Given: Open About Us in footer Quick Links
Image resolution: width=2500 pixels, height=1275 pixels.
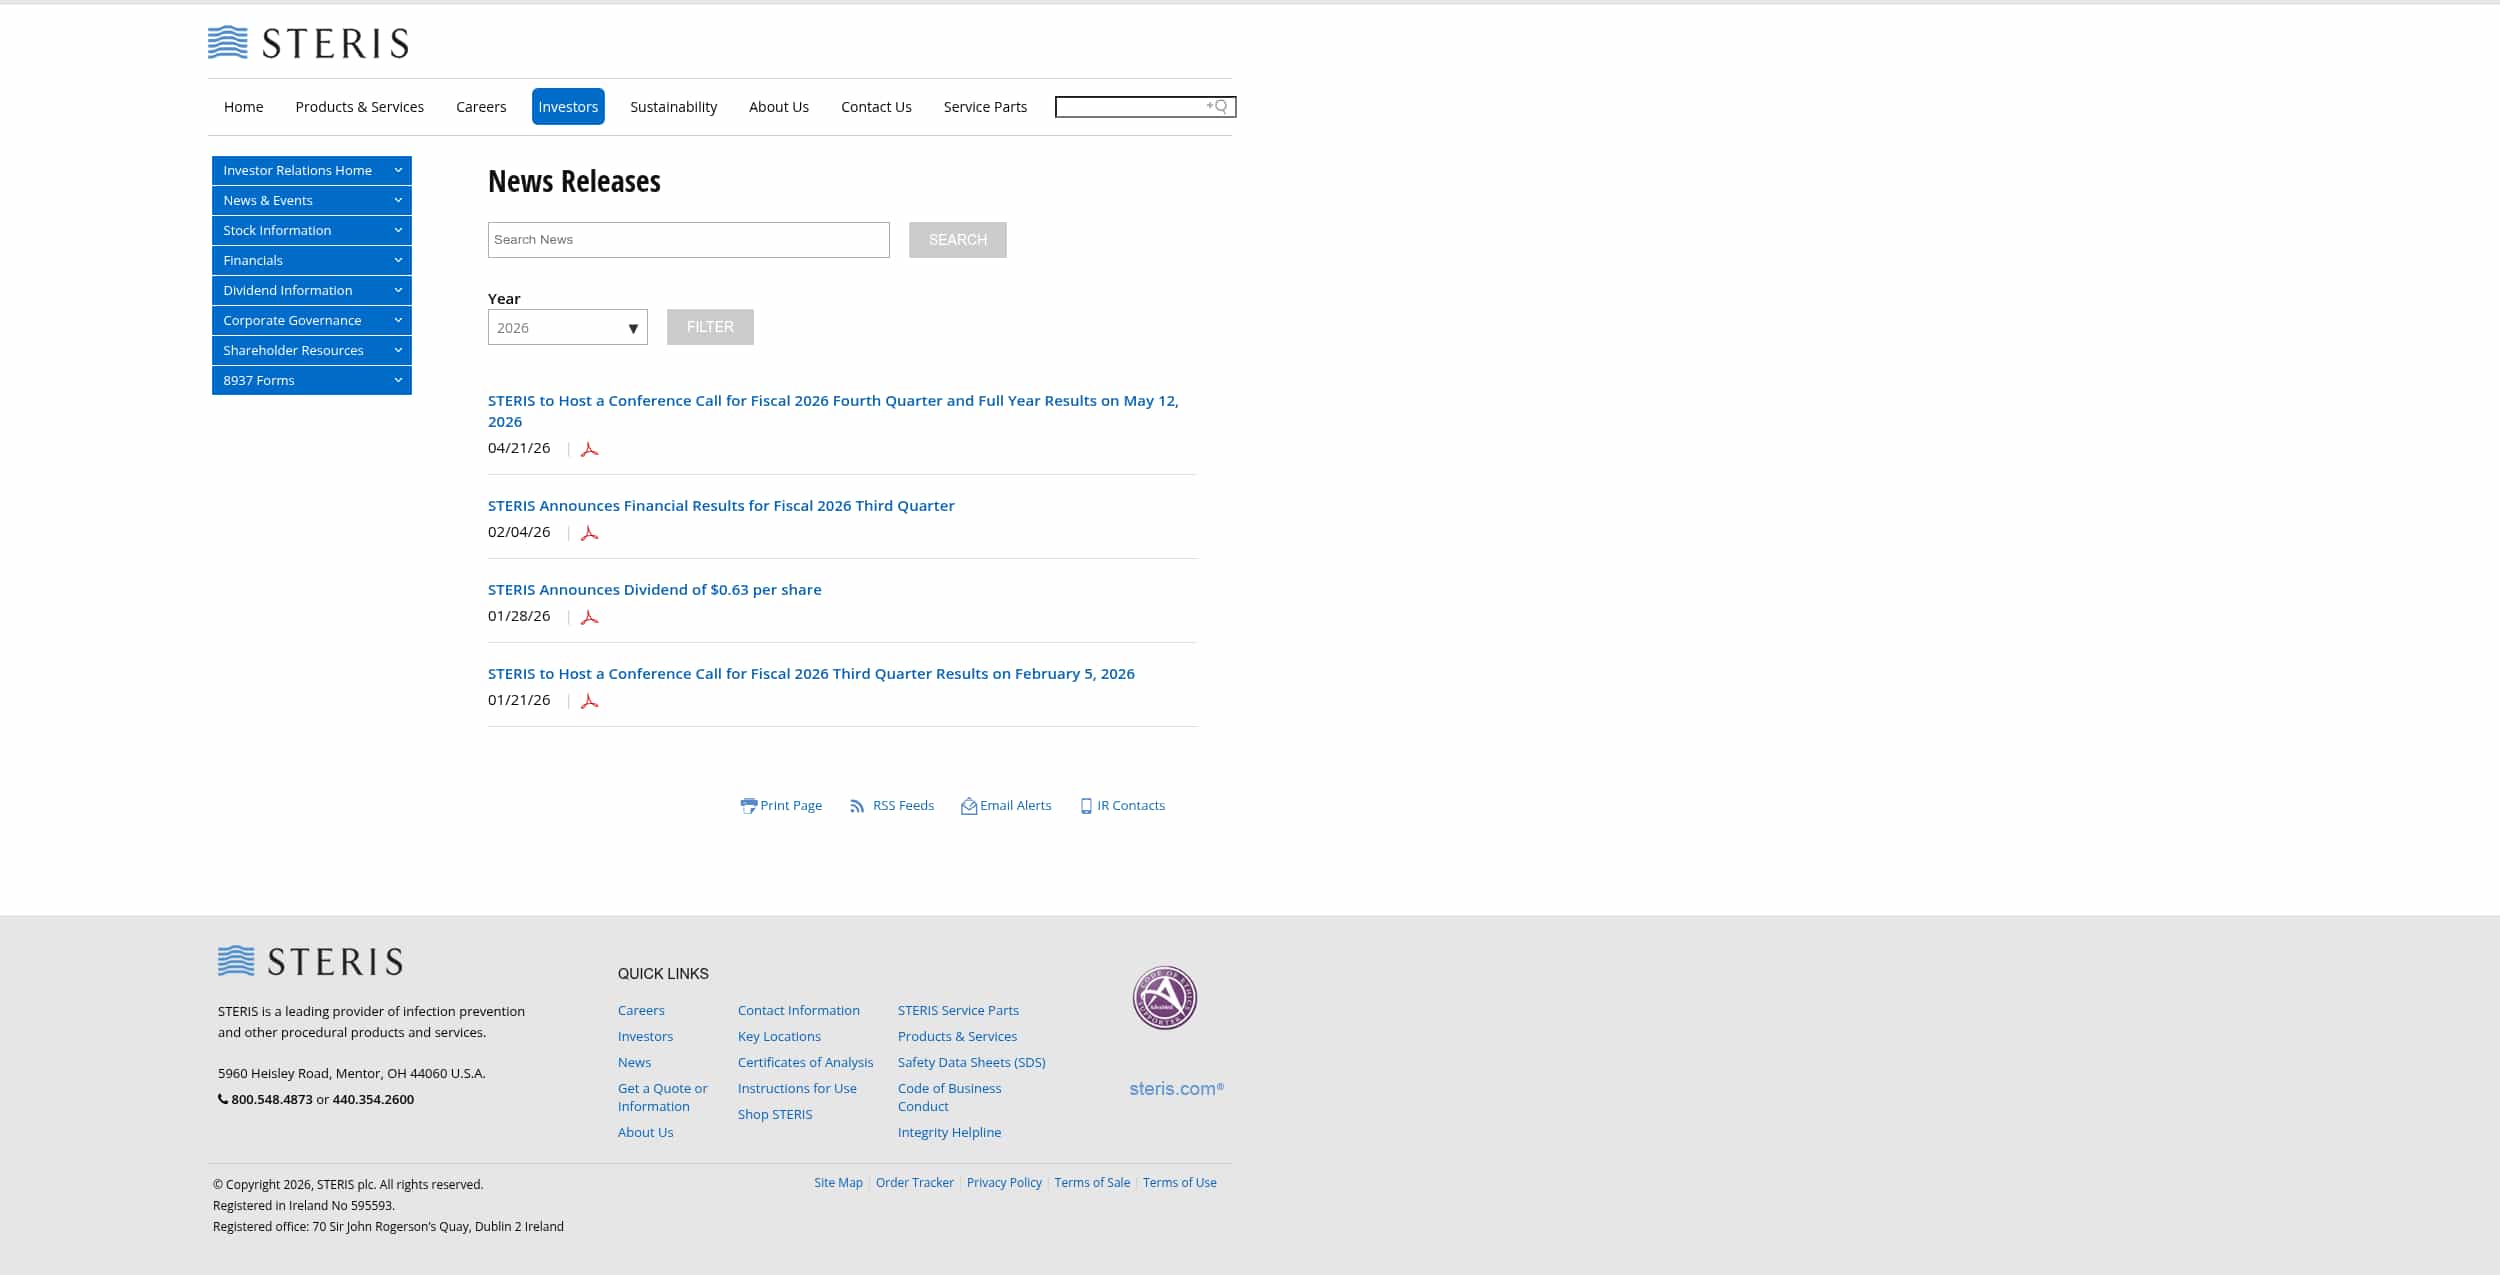Looking at the screenshot, I should pyautogui.click(x=645, y=1133).
